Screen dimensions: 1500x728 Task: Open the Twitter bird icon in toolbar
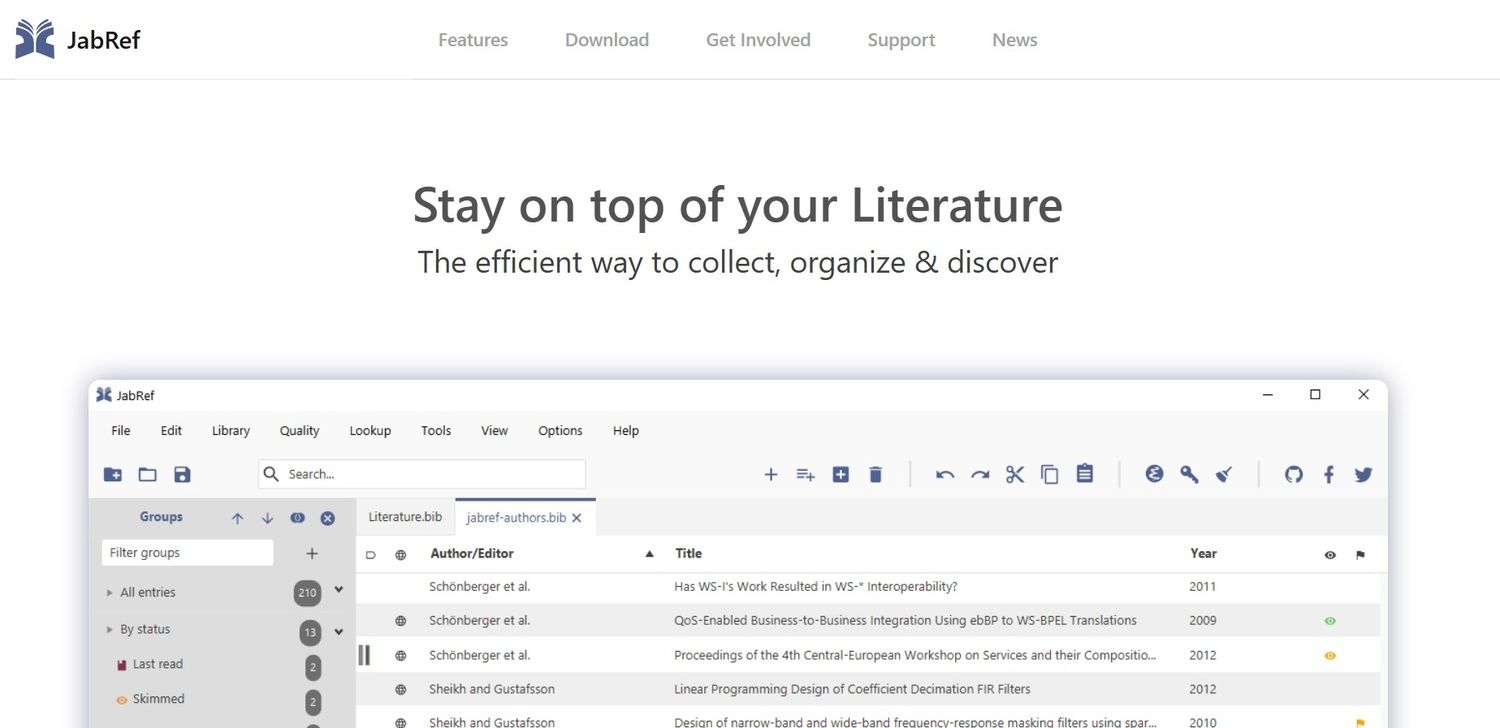pyautogui.click(x=1364, y=475)
